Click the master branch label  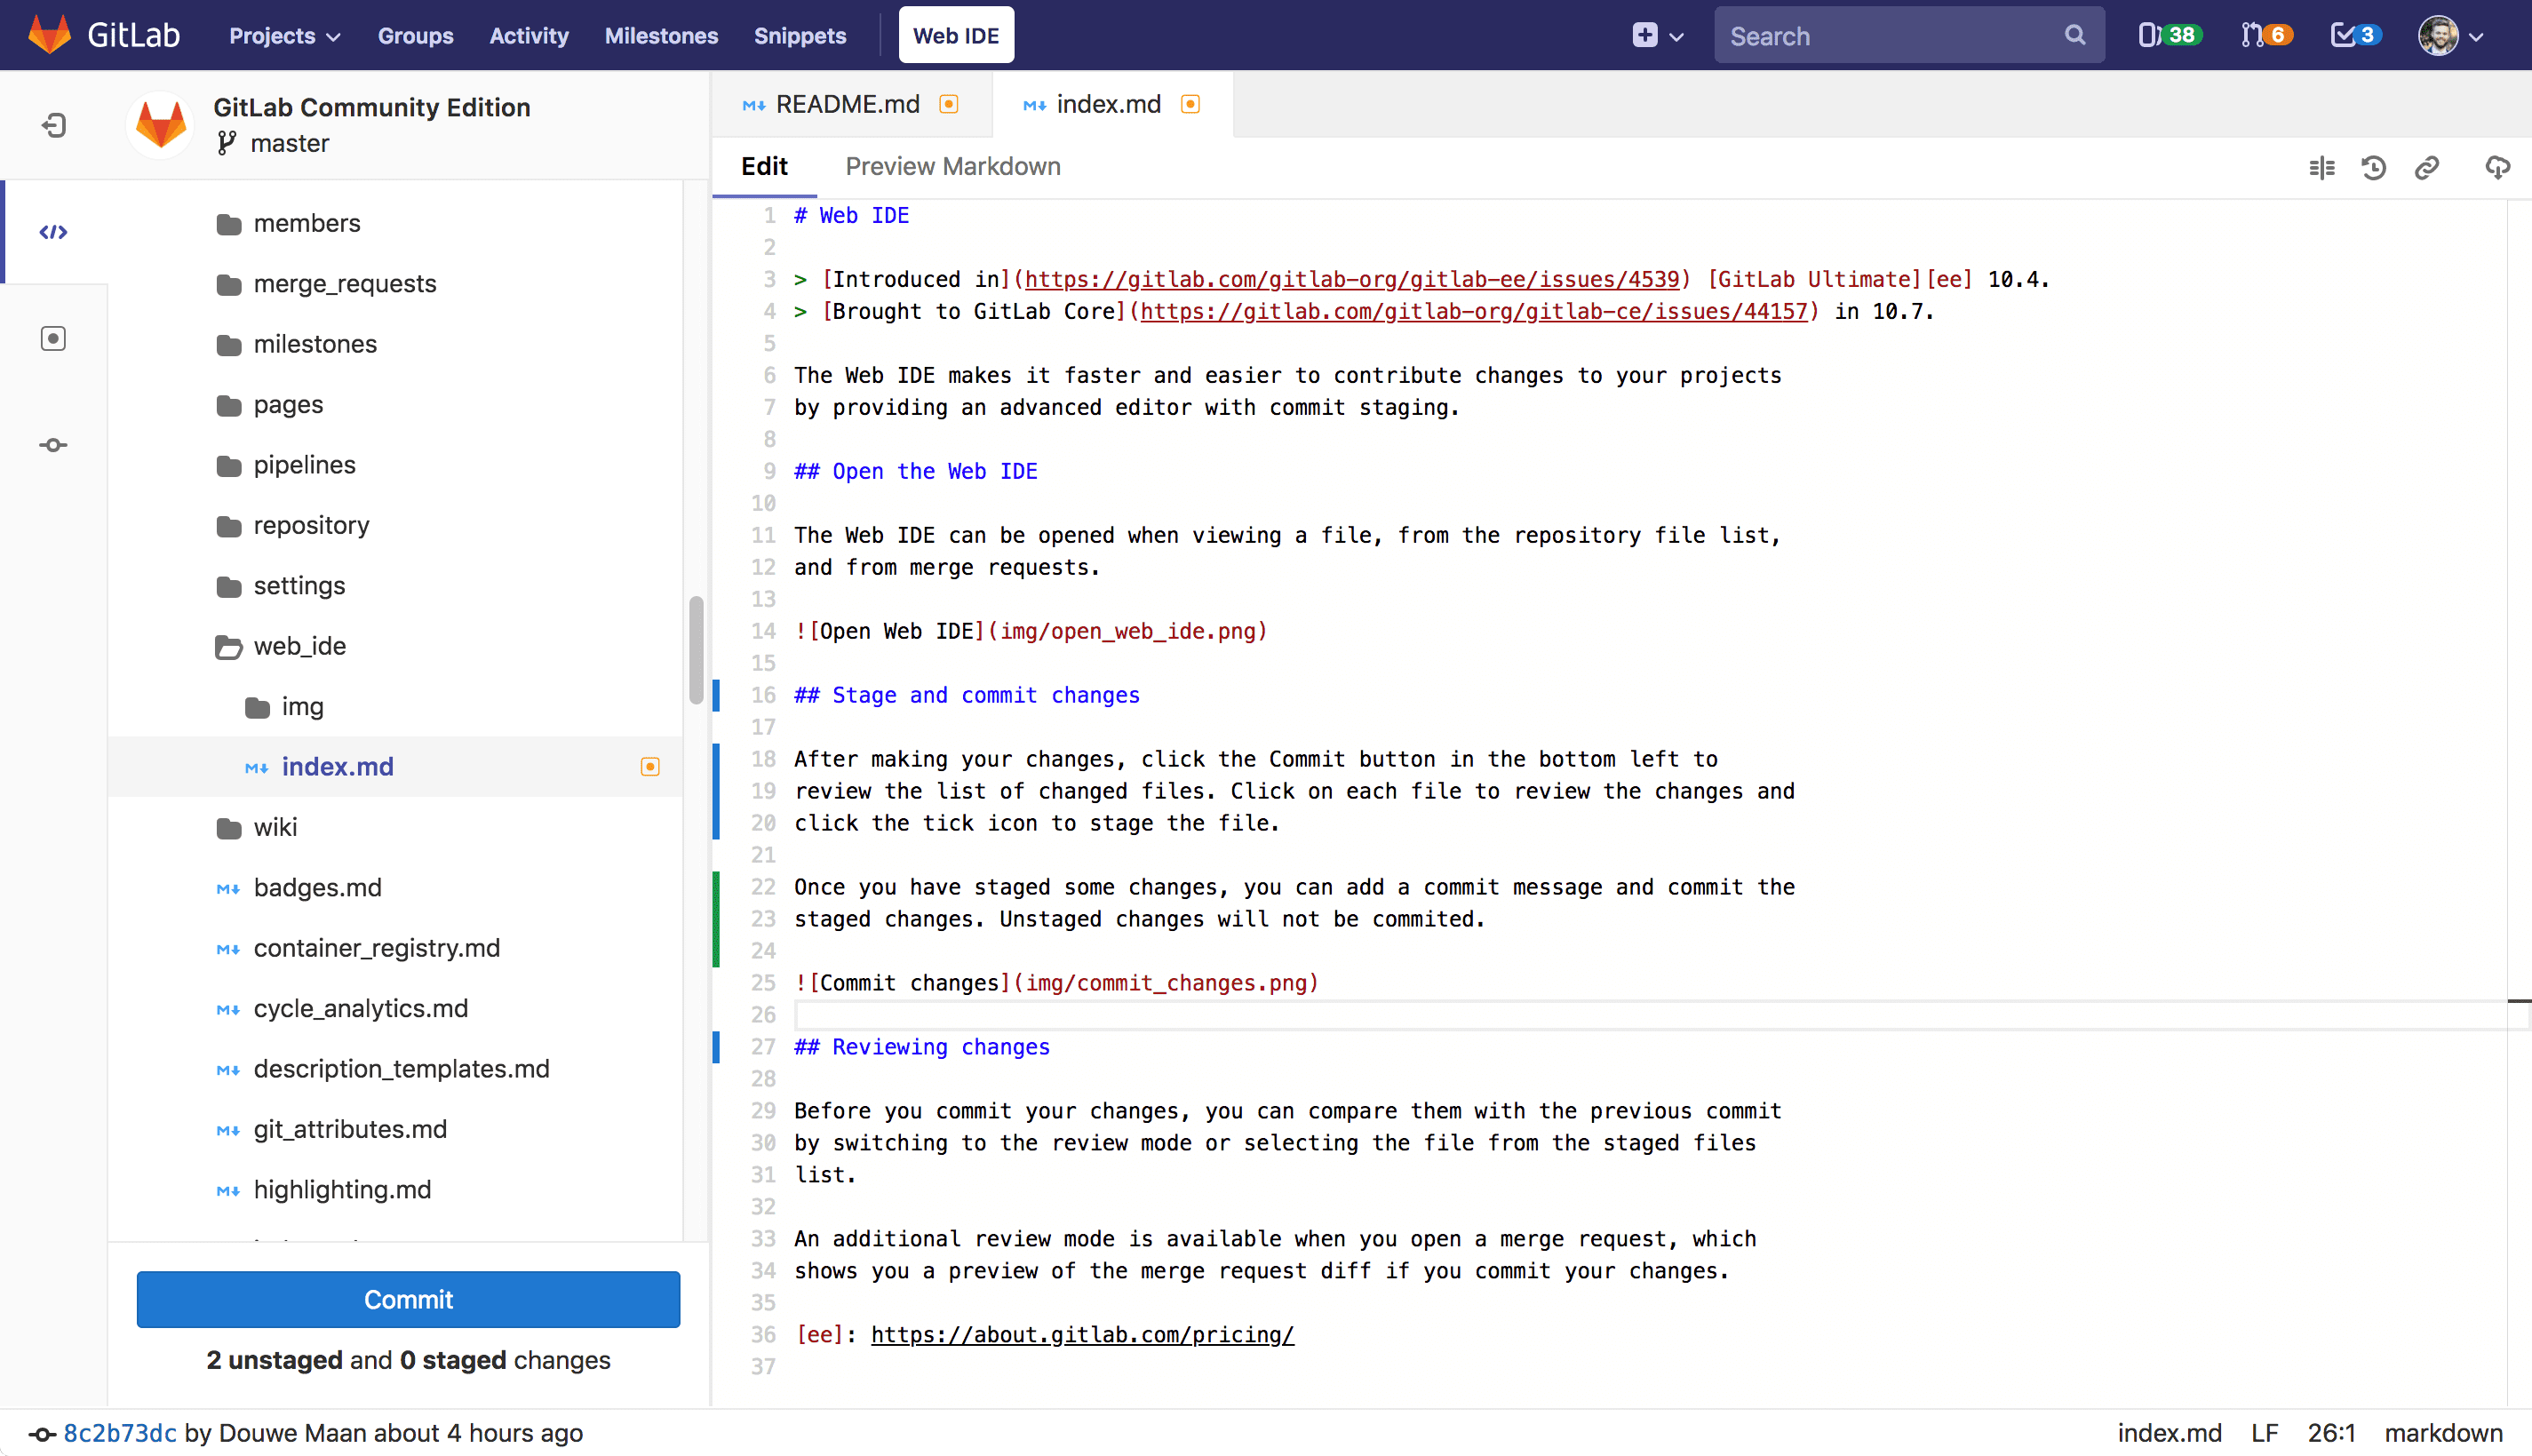pyautogui.click(x=289, y=143)
